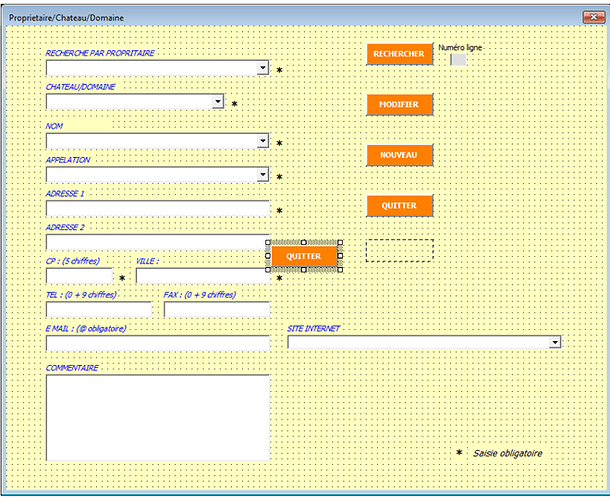Screen dimensions: 610x500
Task: Click the VILLE text field
Action: (x=202, y=276)
